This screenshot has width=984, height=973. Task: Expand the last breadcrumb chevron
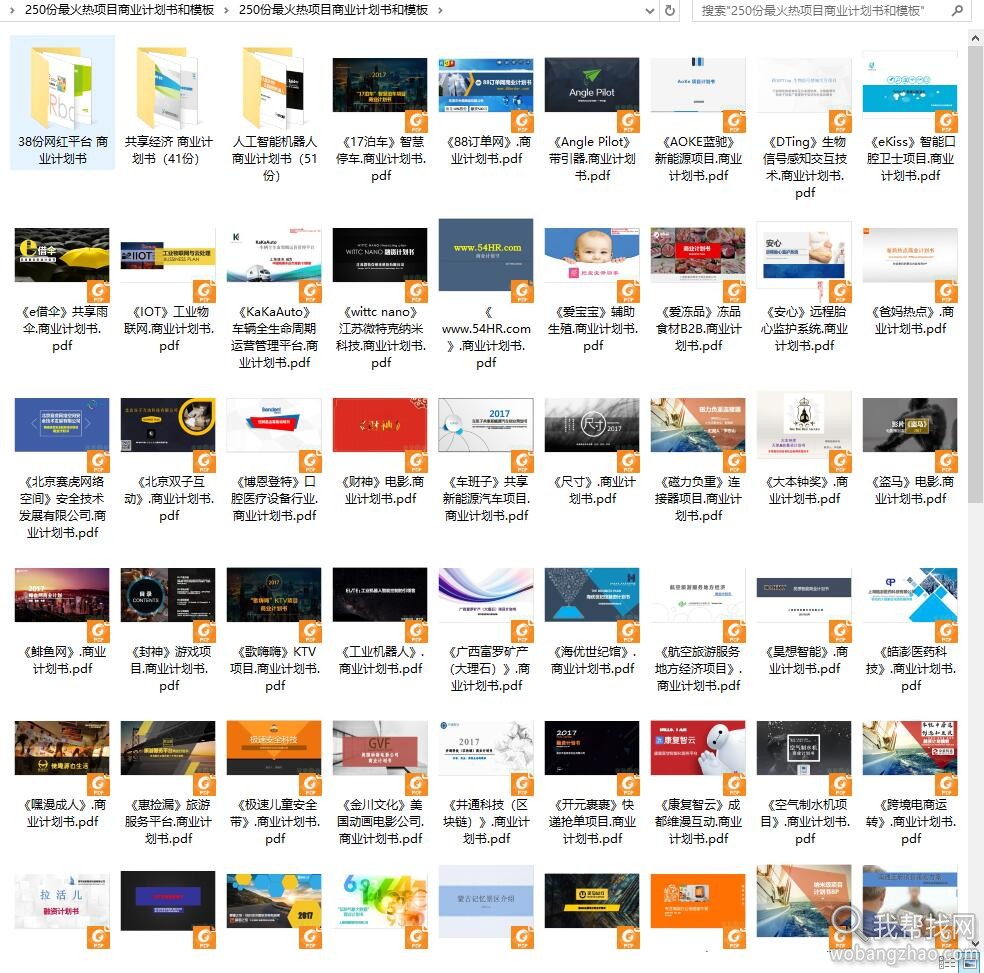[x=440, y=11]
